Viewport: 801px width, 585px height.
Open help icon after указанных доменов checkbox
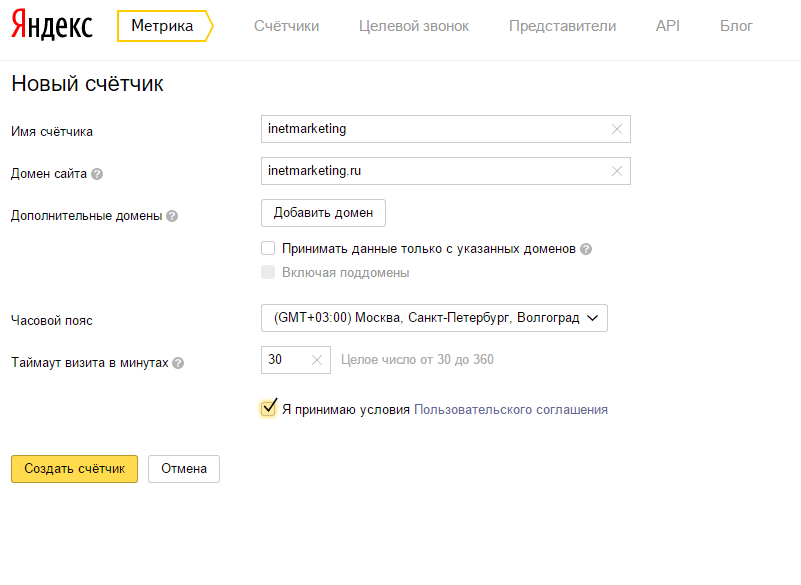pos(586,249)
